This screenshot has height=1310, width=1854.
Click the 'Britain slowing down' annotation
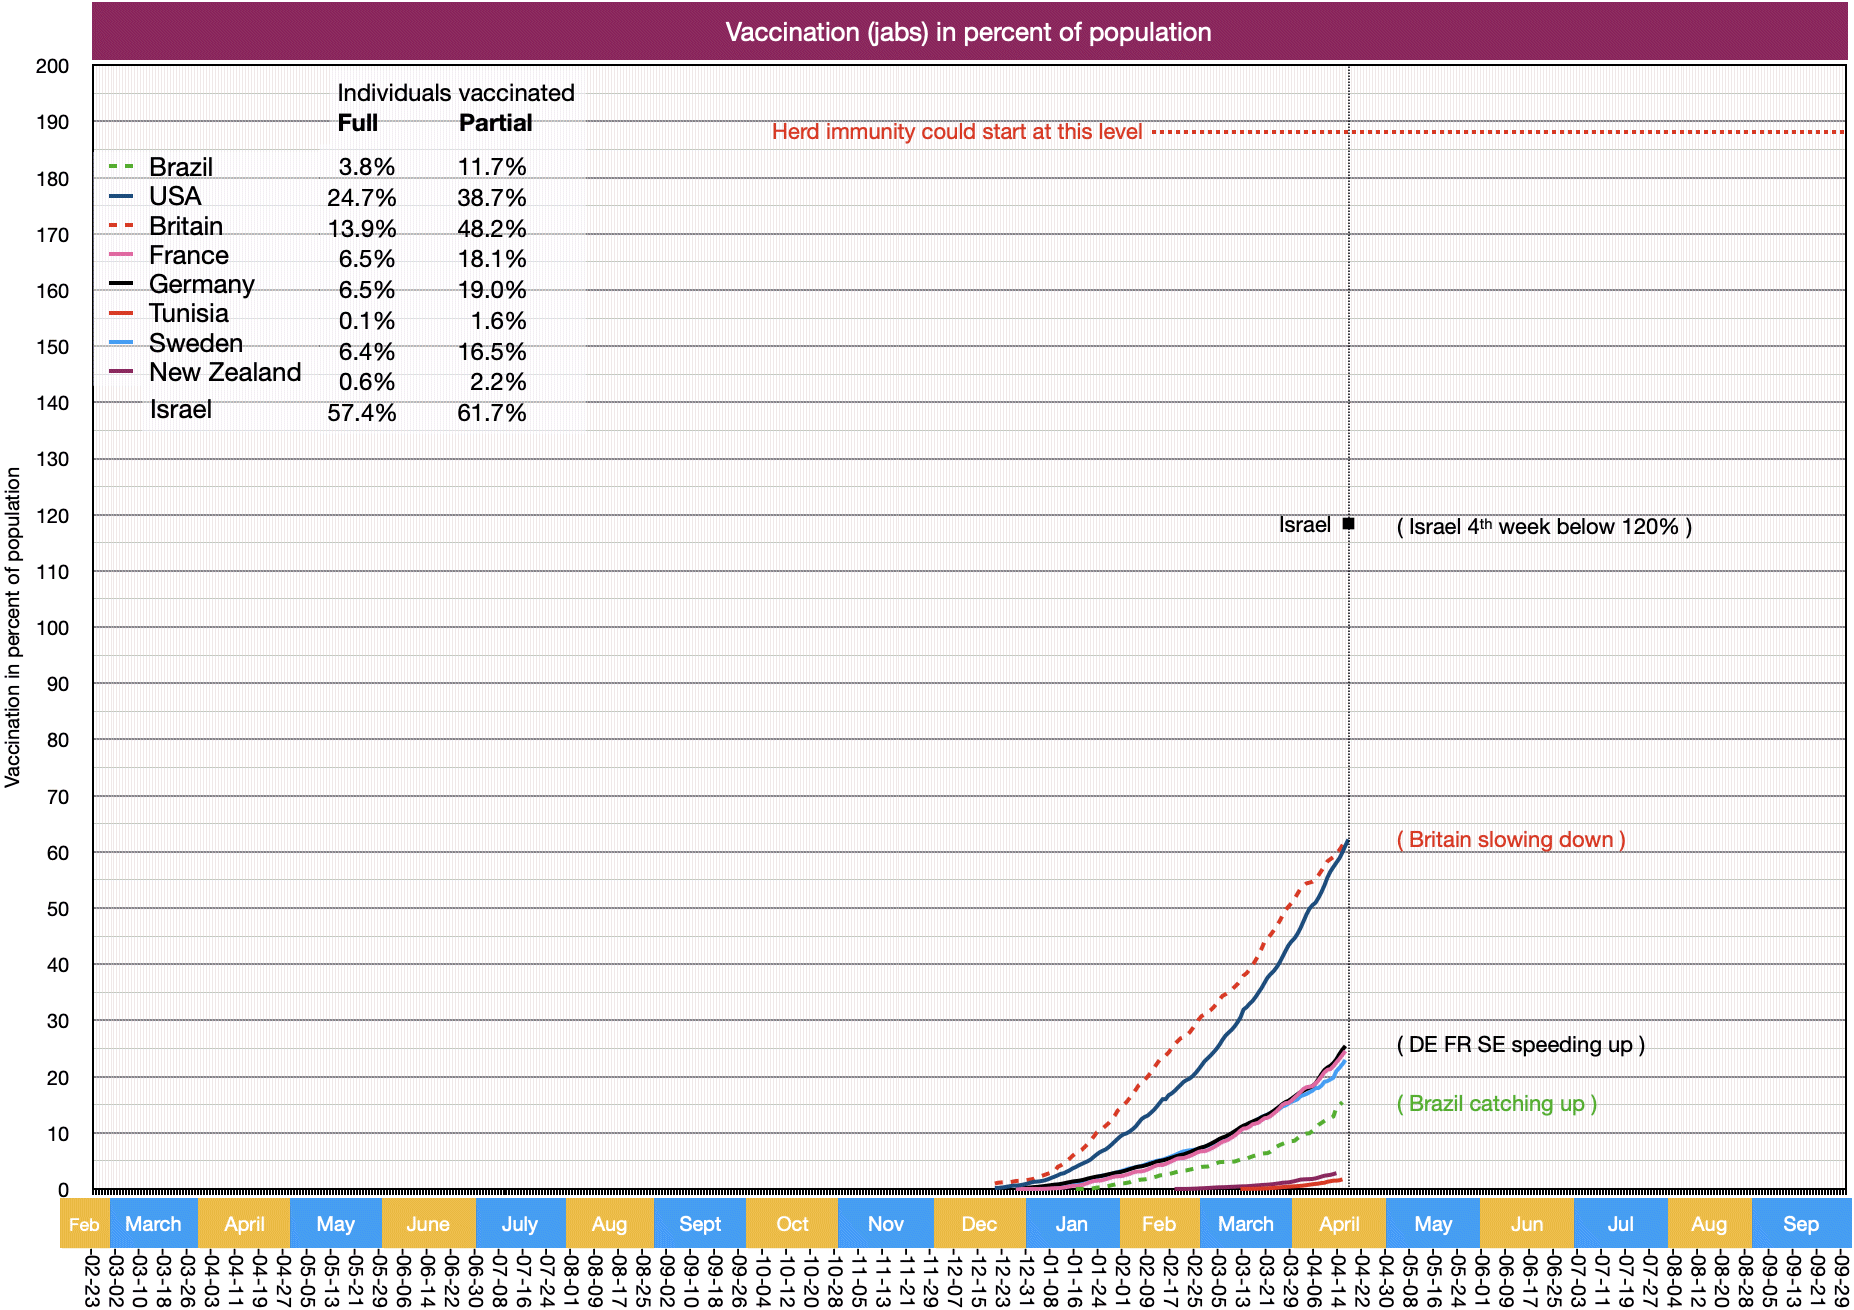1510,840
